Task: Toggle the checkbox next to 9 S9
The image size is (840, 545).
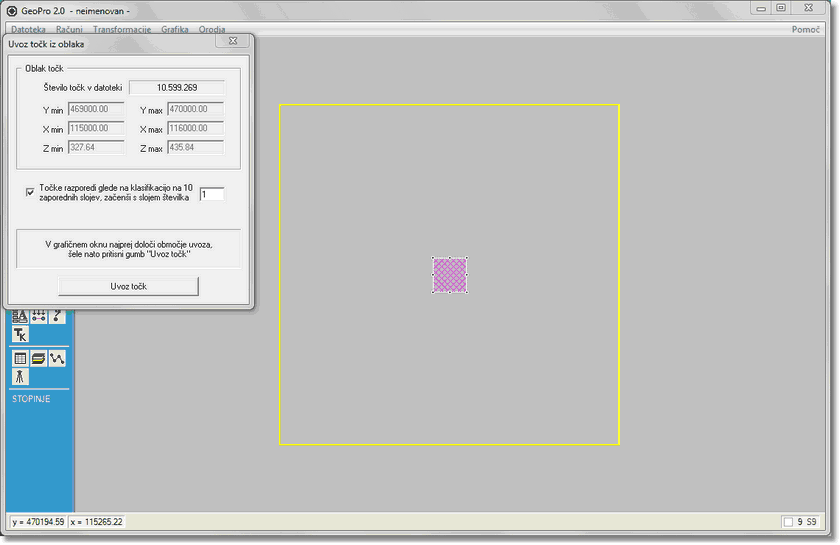Action: pyautogui.click(x=789, y=522)
